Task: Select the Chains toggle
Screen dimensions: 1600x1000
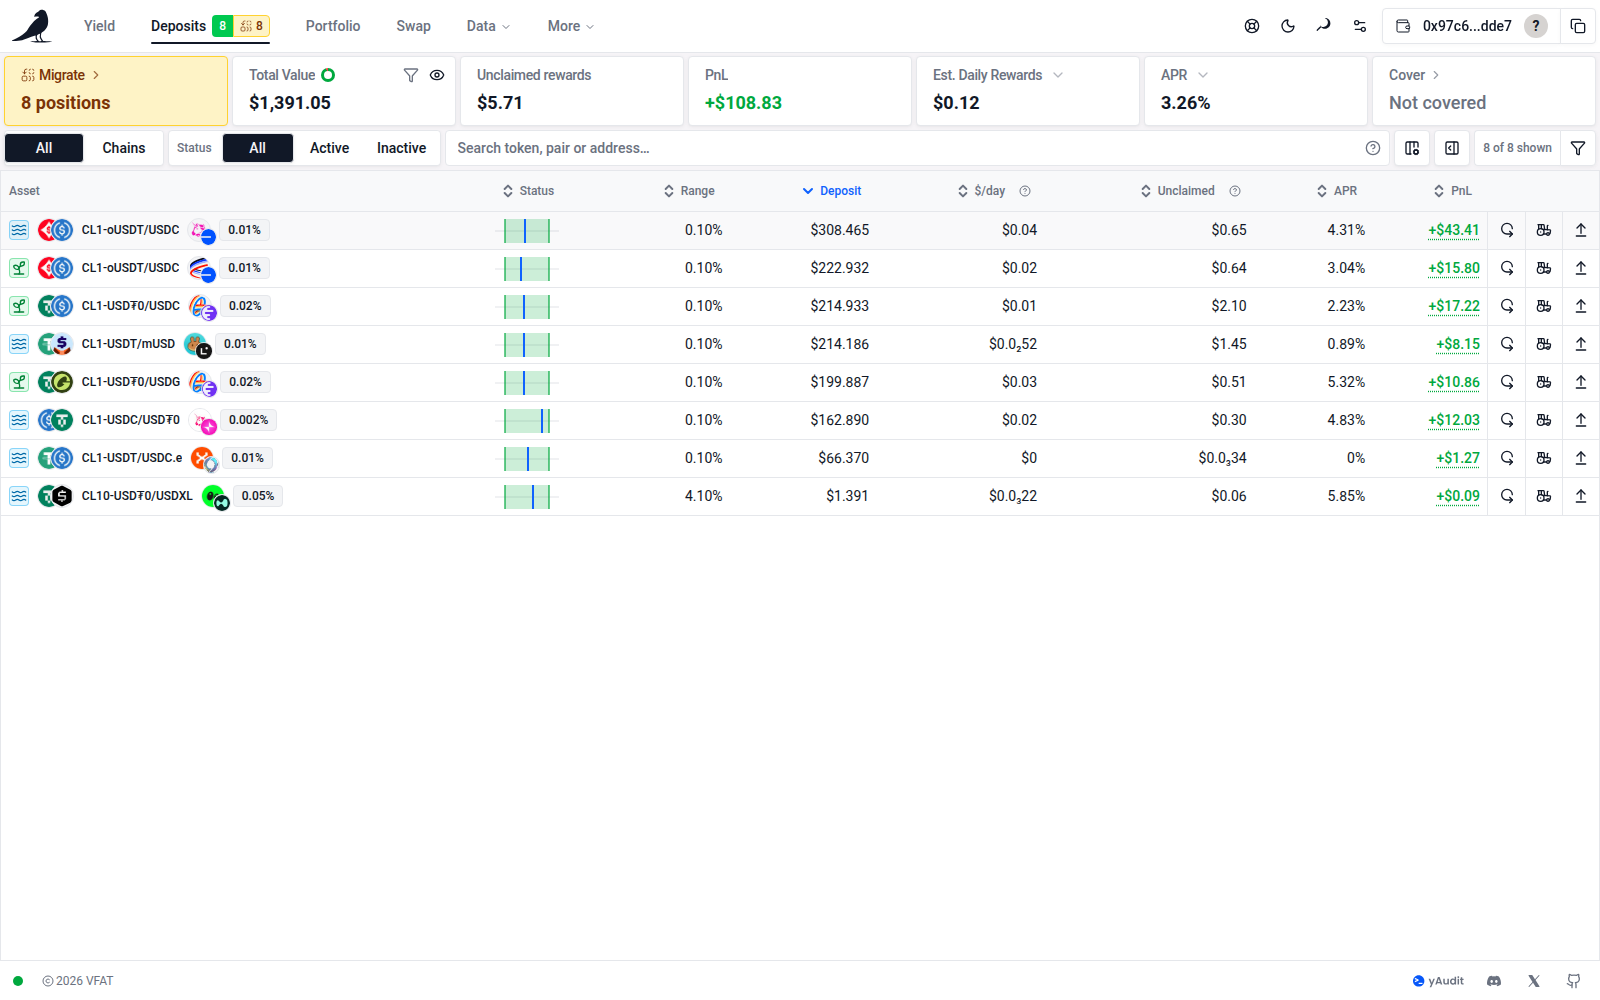Action: point(124,148)
